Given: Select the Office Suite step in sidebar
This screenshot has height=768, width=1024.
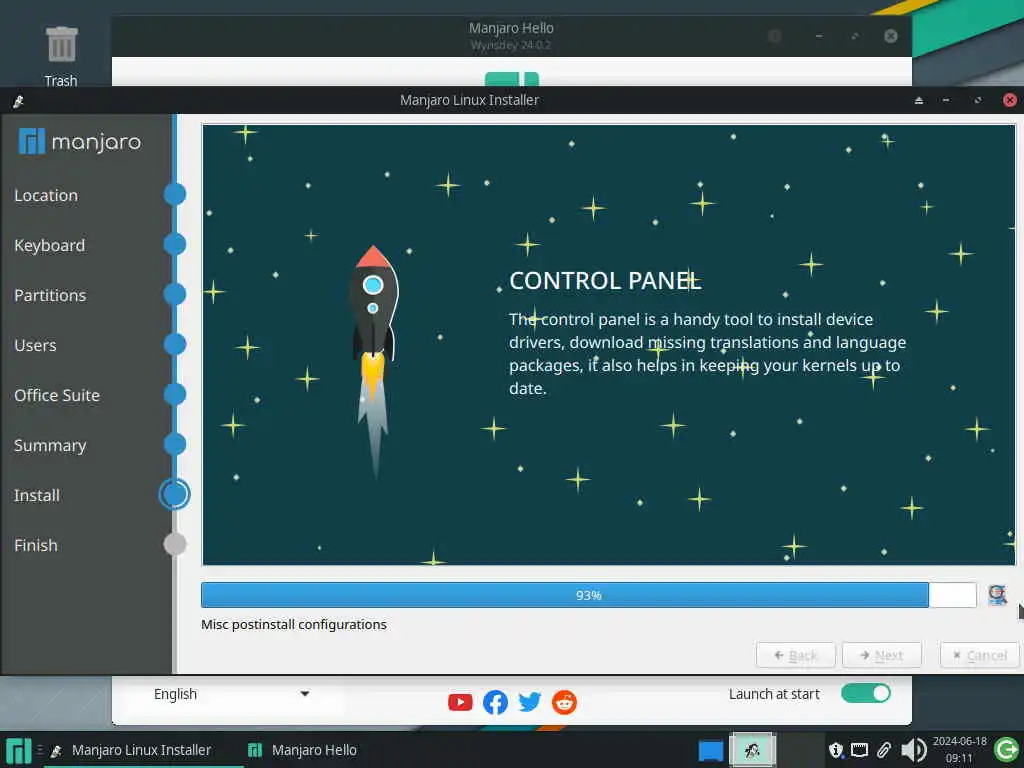Looking at the screenshot, I should (x=57, y=395).
